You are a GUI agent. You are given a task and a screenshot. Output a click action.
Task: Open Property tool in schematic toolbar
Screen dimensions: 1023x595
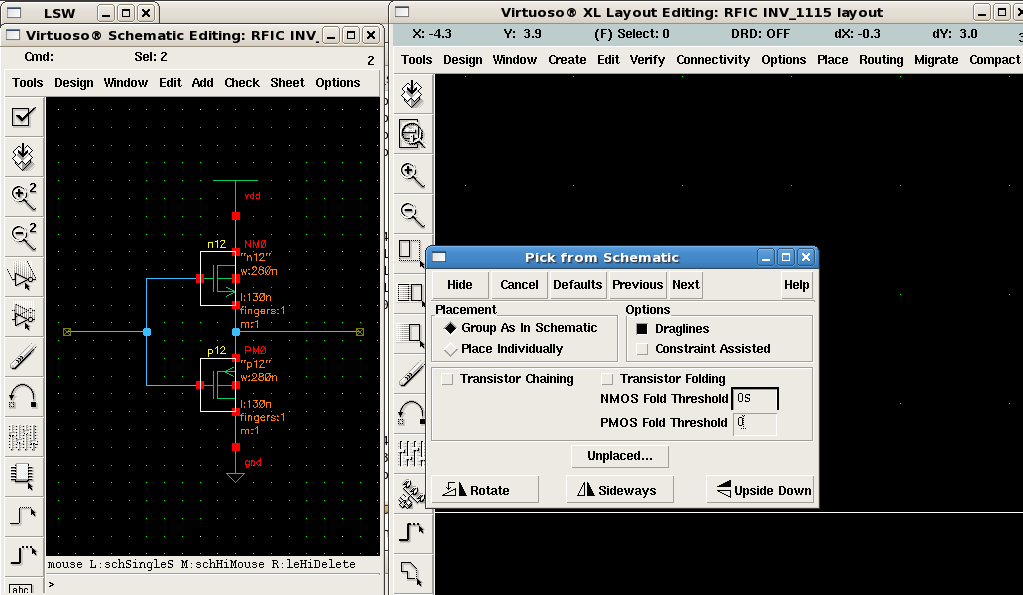[x=24, y=438]
